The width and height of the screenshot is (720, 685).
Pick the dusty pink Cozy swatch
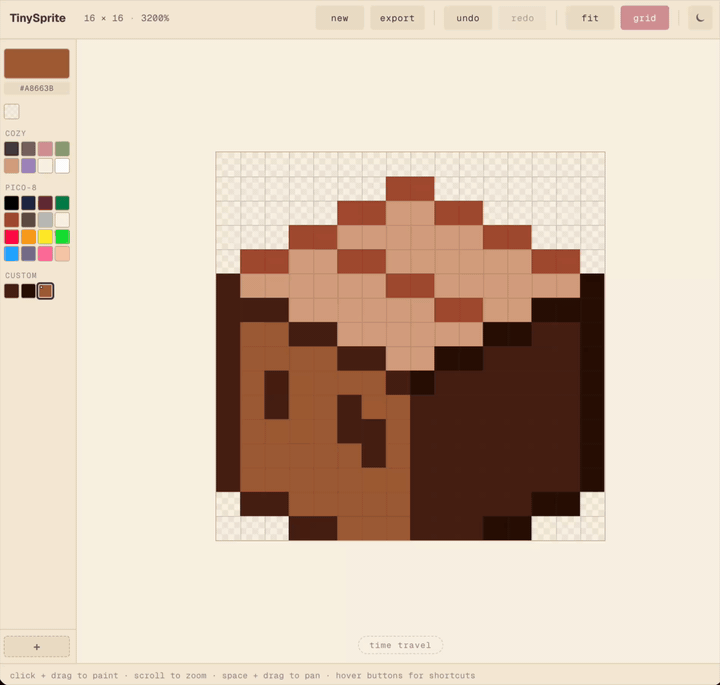[45, 149]
